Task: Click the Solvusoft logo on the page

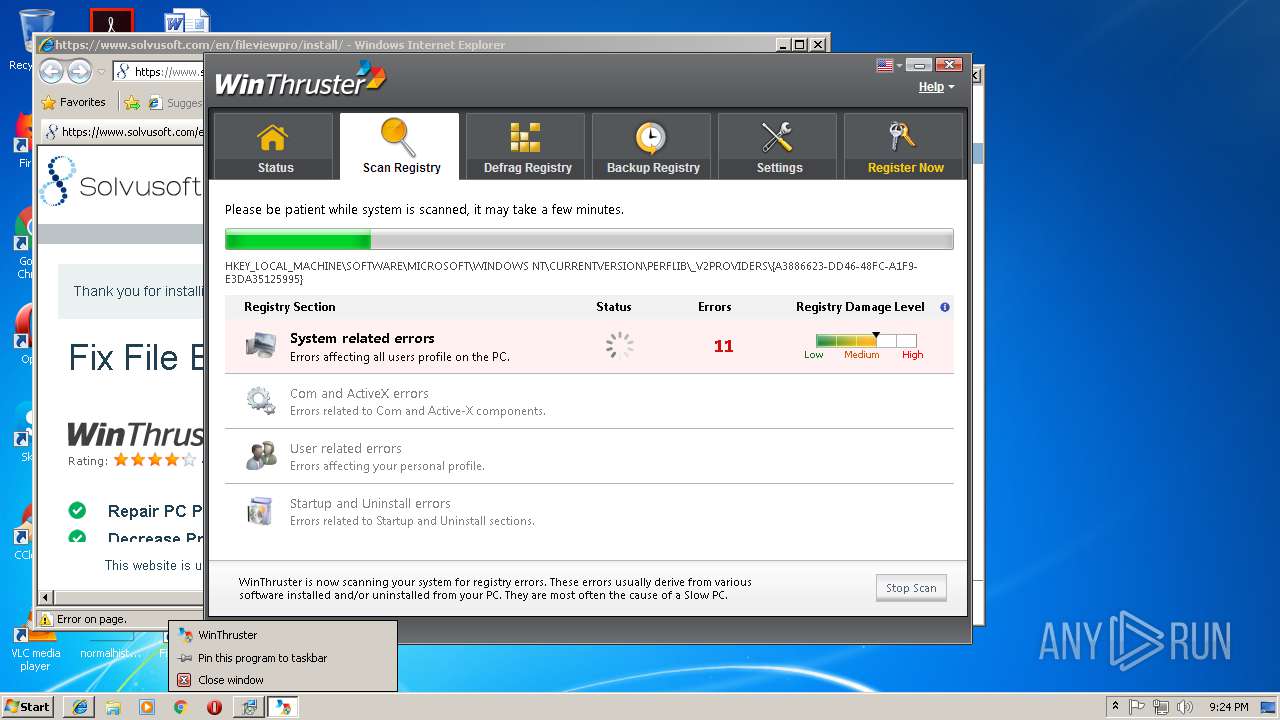Action: pos(120,182)
